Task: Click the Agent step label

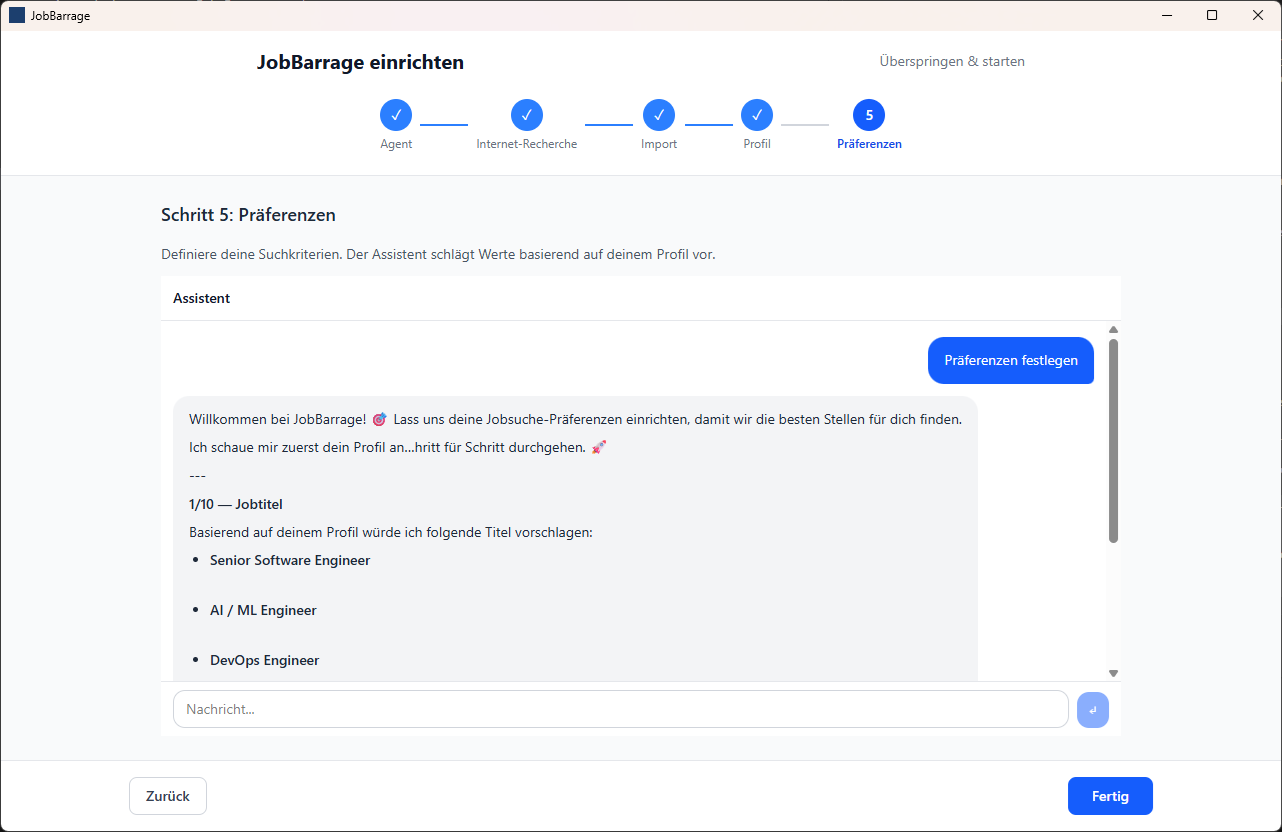Action: pos(396,144)
